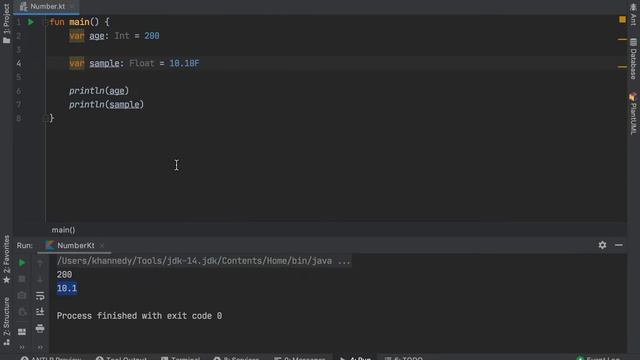Click println(sample) on line 7
The image size is (640, 360).
point(106,104)
